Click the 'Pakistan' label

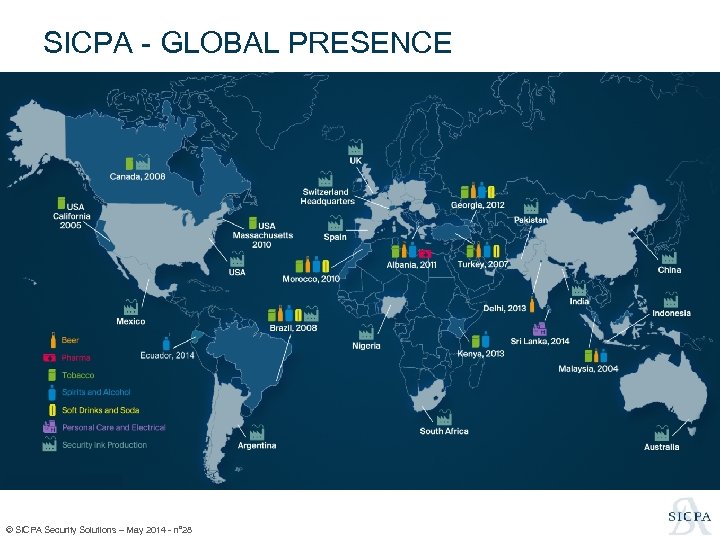pyautogui.click(x=531, y=220)
